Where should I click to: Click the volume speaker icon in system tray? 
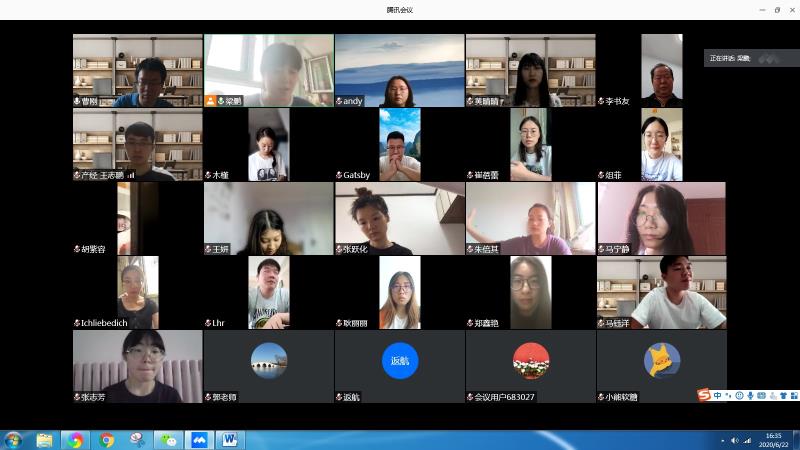coord(734,440)
